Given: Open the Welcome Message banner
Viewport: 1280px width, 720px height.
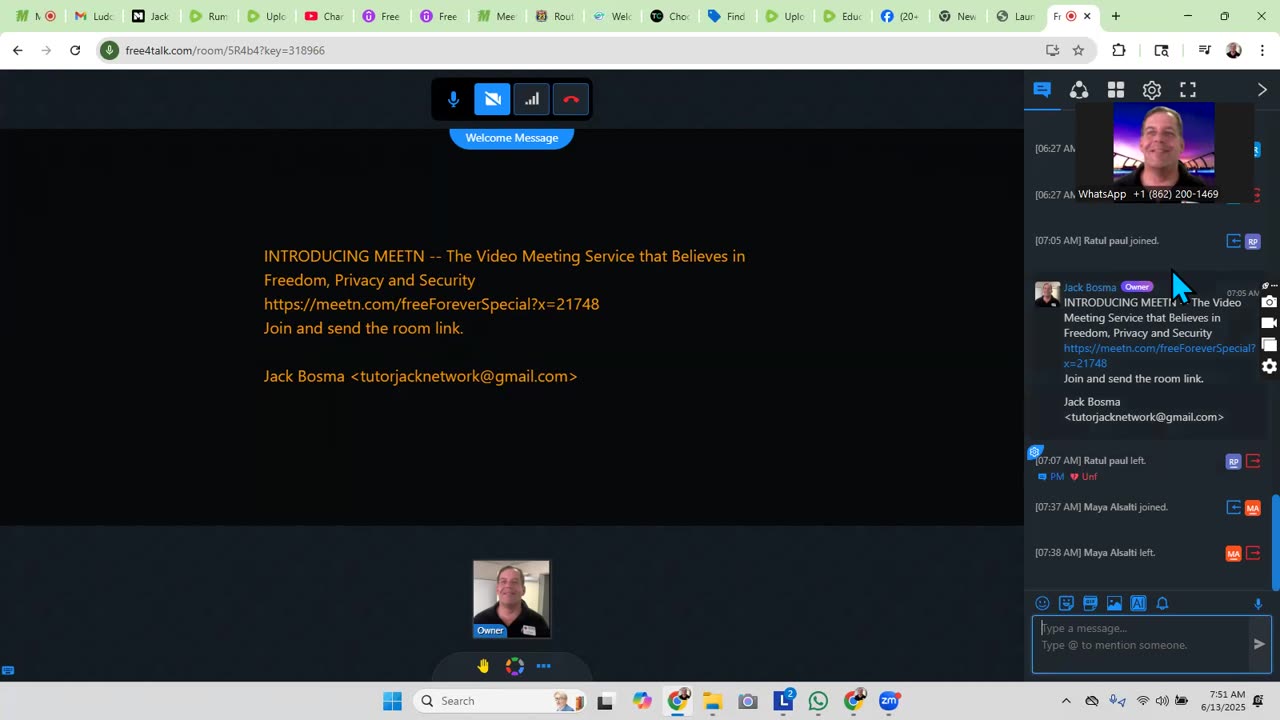Looking at the screenshot, I should click(512, 138).
